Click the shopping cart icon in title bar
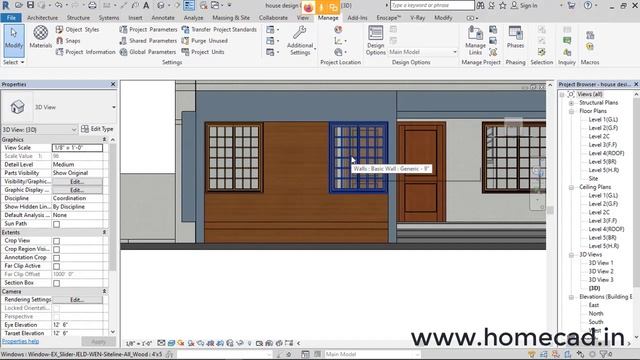This screenshot has width=640, height=360. [x=571, y=5]
